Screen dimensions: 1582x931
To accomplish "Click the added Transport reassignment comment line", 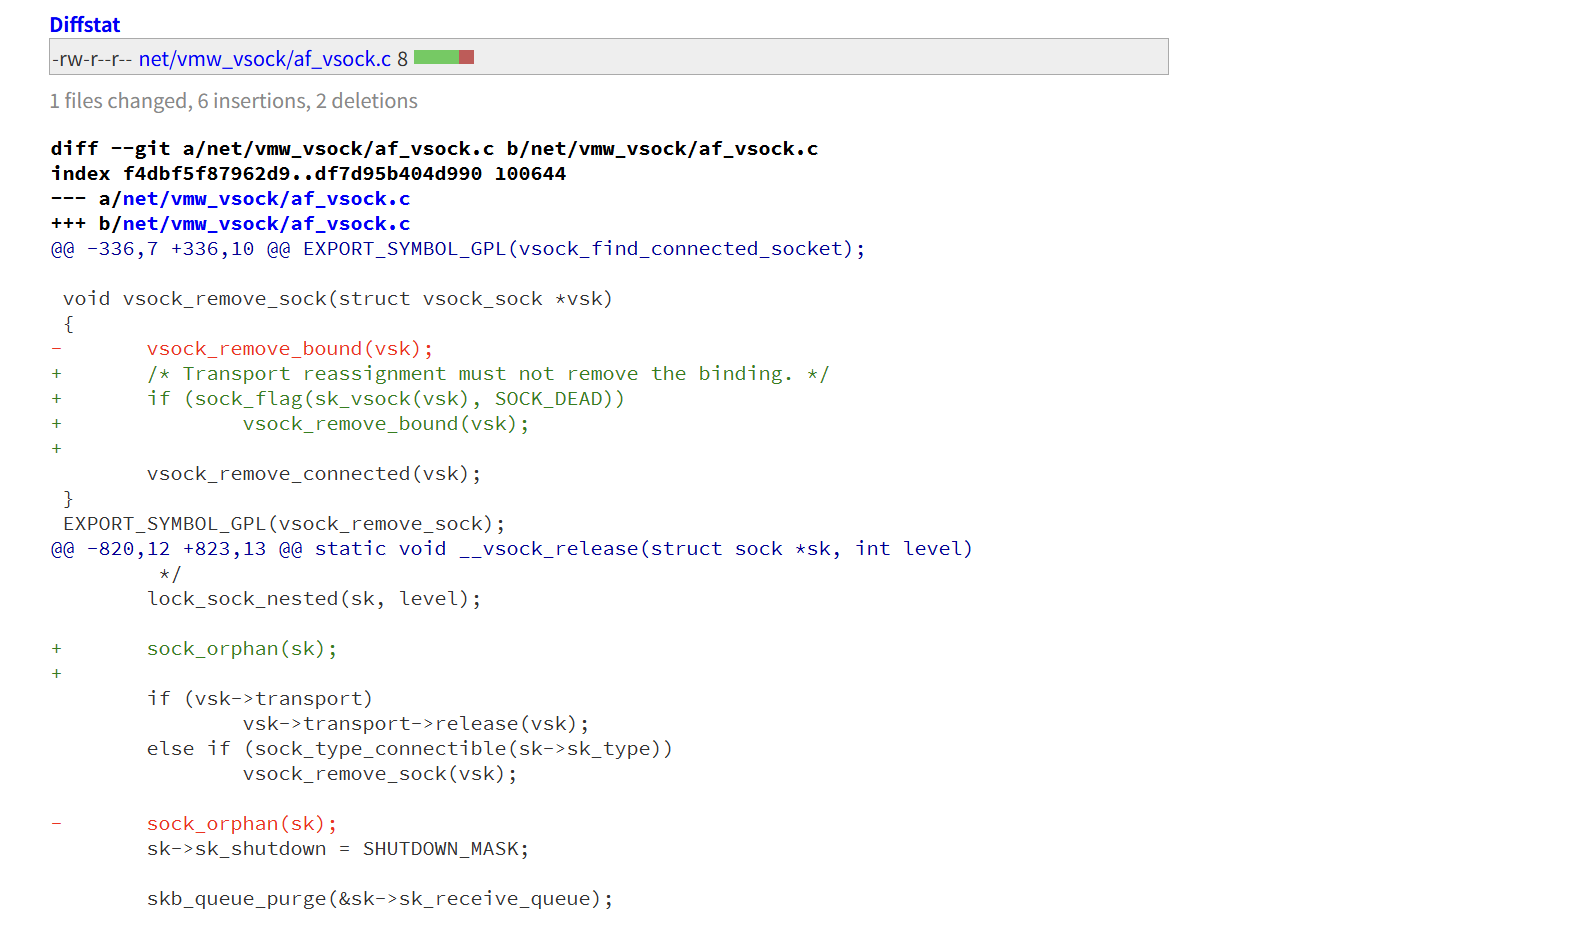I will click(x=487, y=374).
